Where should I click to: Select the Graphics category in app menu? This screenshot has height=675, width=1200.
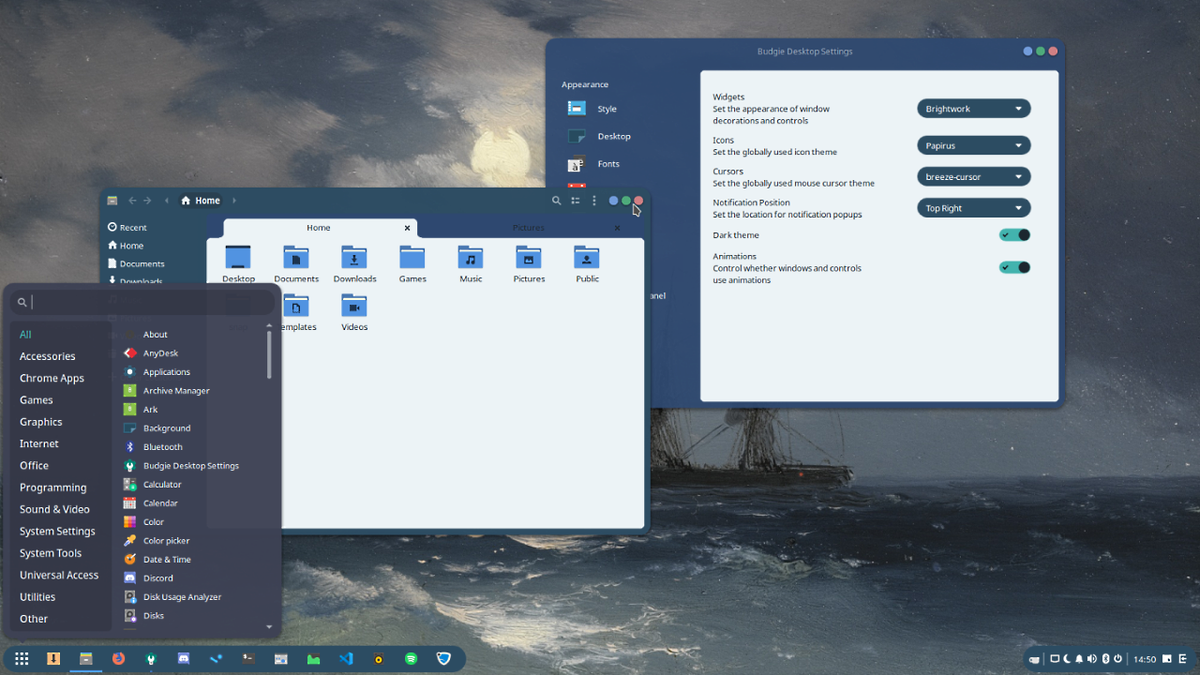click(41, 422)
